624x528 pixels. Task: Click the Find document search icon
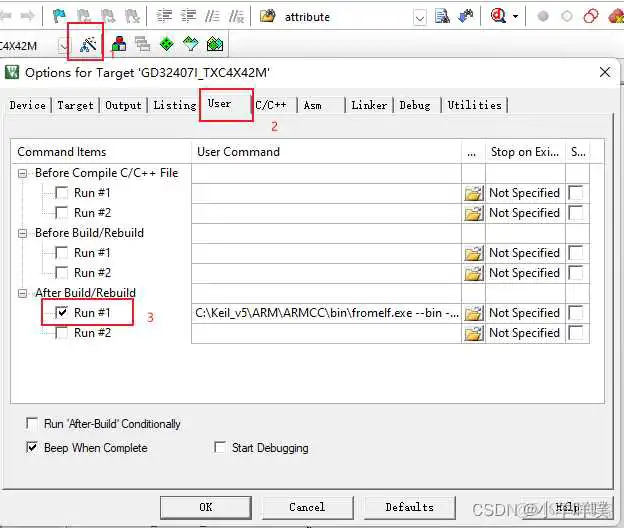442,16
